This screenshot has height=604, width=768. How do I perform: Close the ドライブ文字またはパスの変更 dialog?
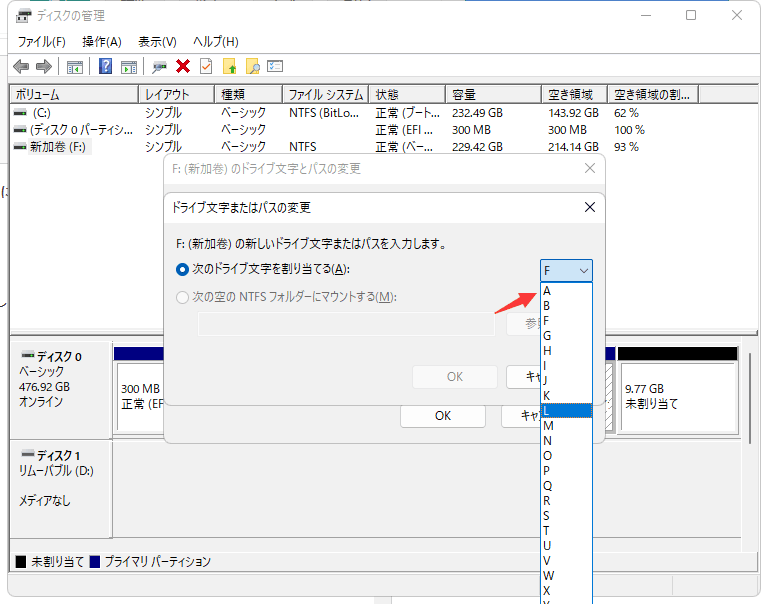[590, 207]
